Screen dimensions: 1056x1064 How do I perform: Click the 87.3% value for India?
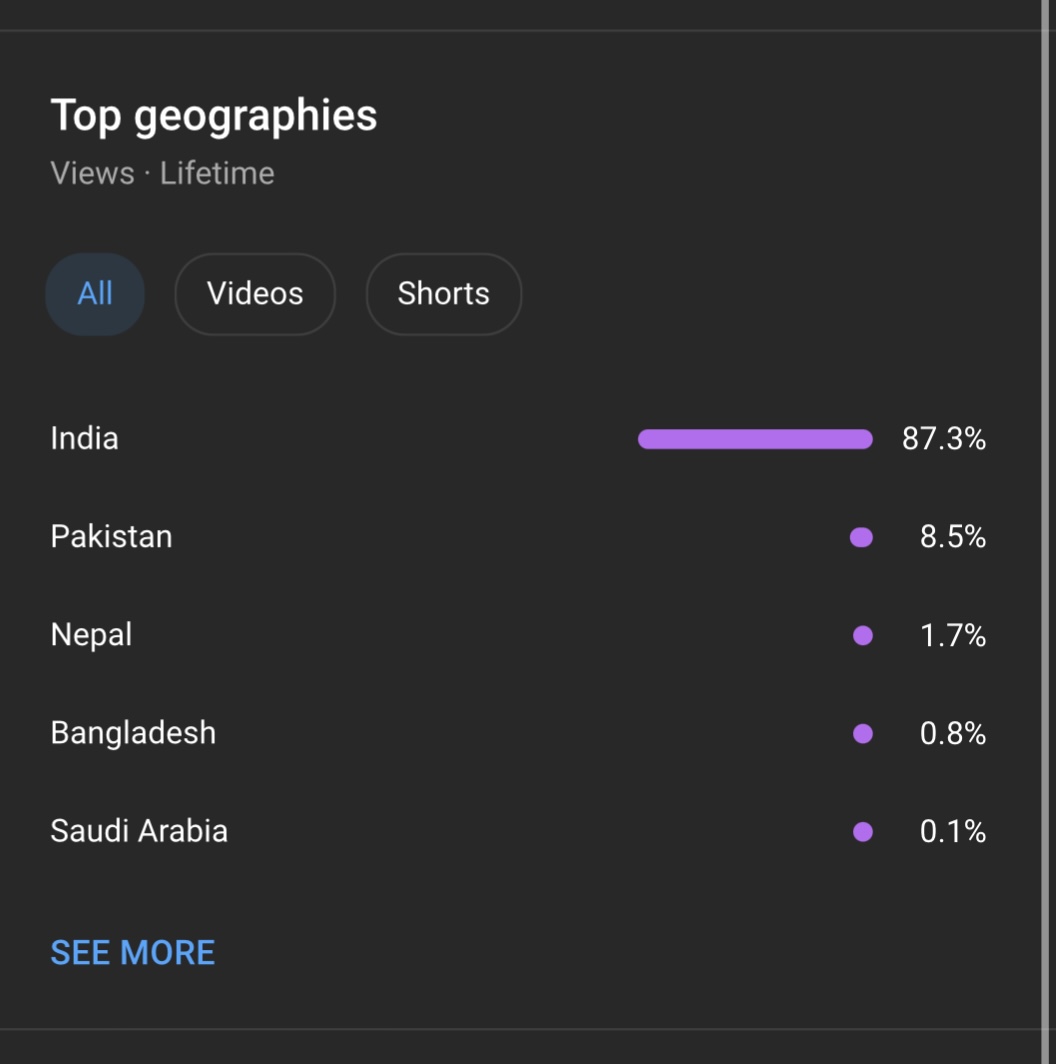click(944, 439)
